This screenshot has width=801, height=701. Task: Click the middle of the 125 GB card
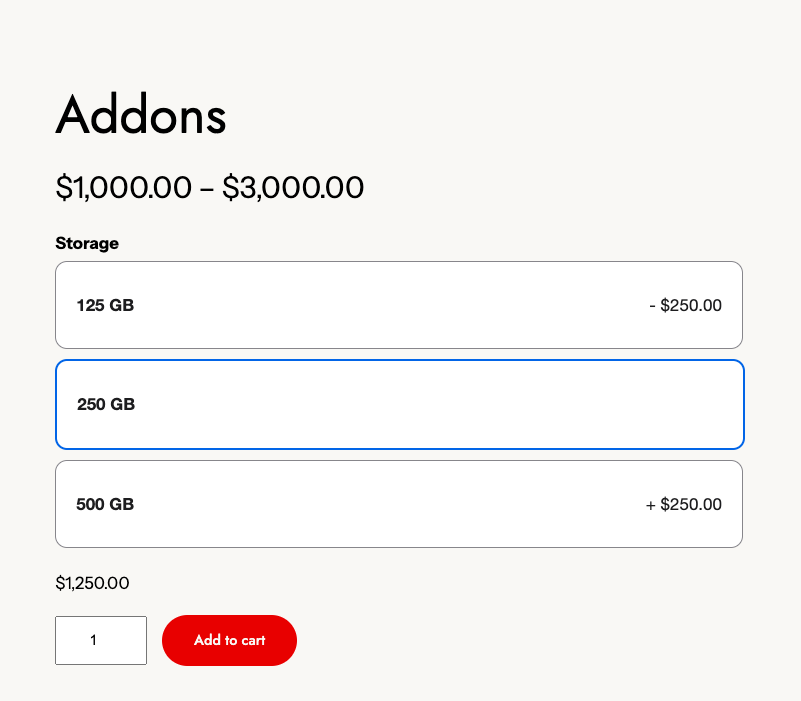point(399,305)
